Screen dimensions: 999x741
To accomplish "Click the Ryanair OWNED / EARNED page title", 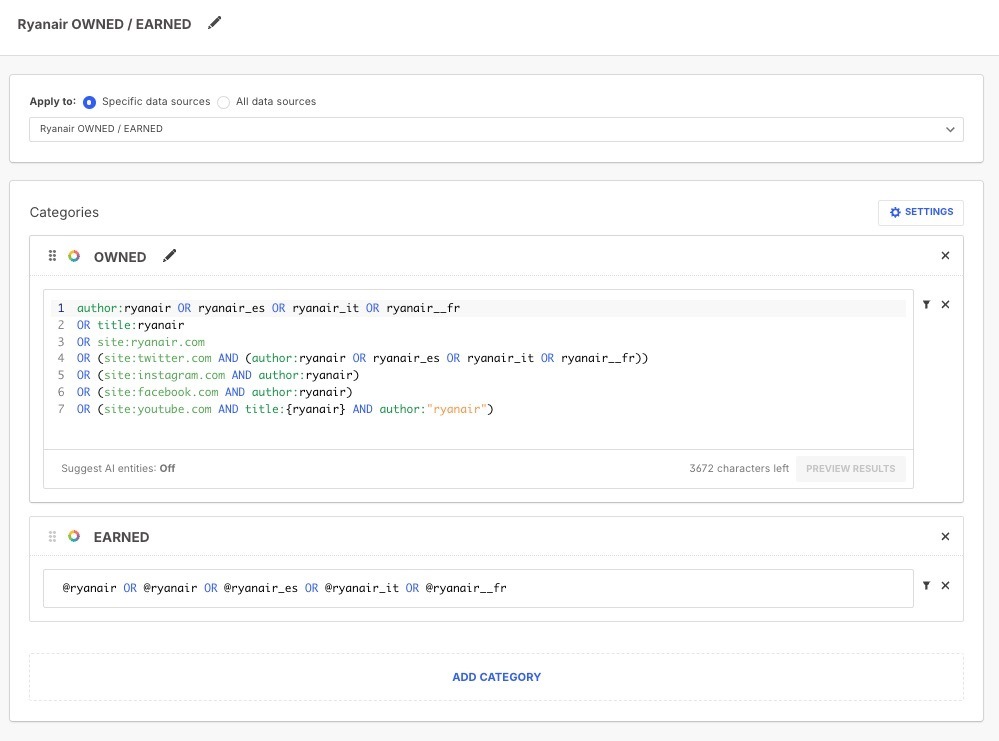I will pos(104,24).
